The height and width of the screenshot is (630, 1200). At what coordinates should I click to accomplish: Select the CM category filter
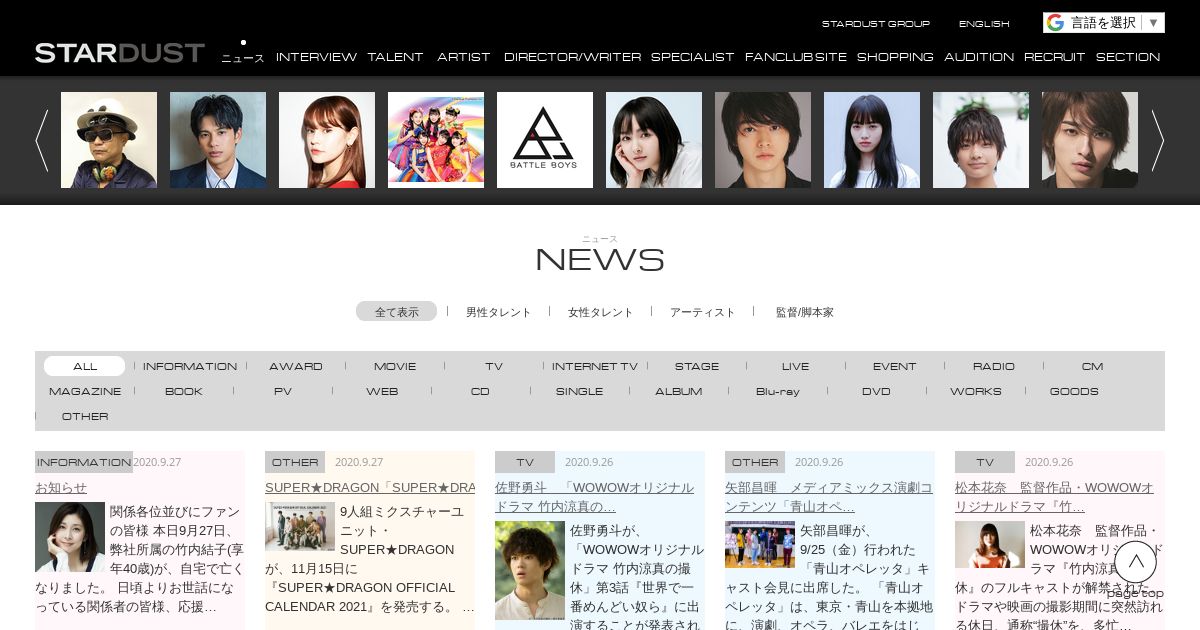pos(1092,366)
